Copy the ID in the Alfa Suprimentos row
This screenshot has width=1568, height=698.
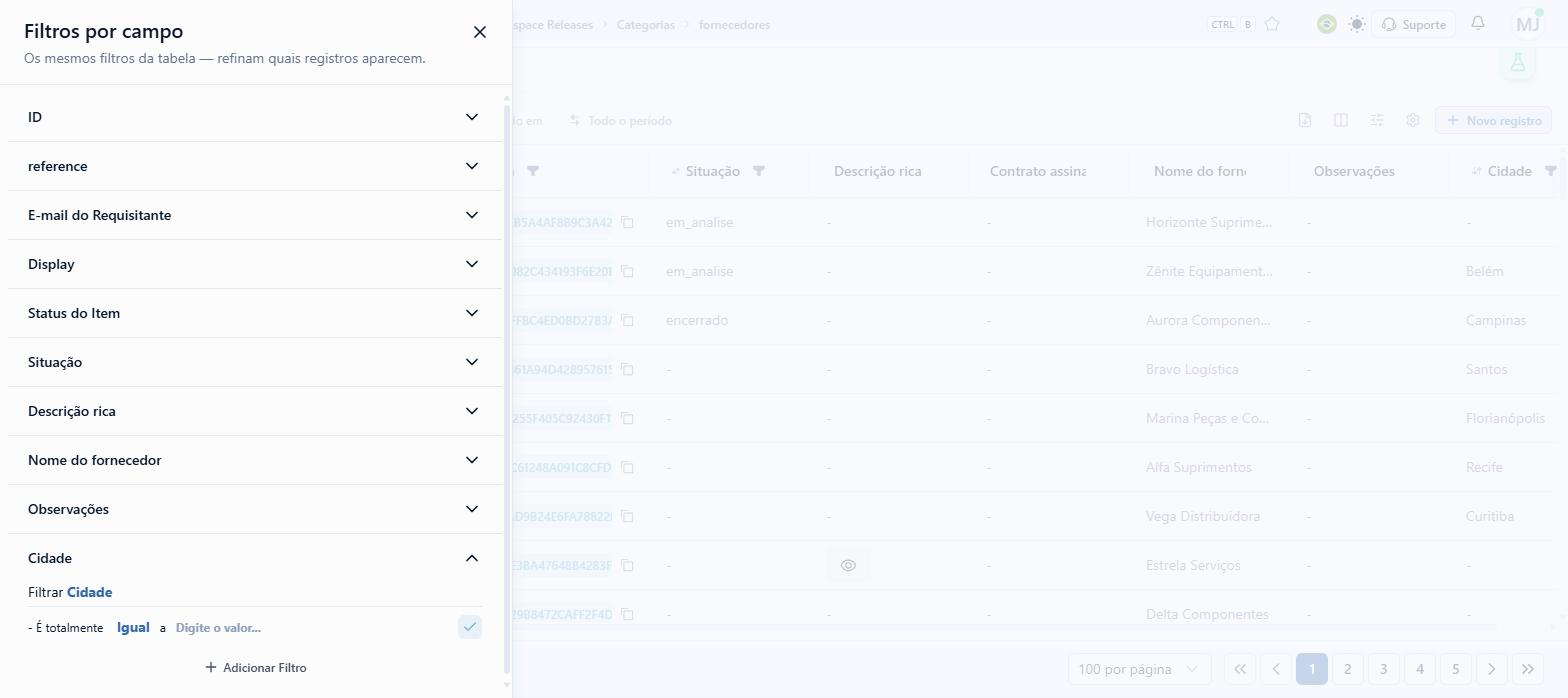click(627, 467)
